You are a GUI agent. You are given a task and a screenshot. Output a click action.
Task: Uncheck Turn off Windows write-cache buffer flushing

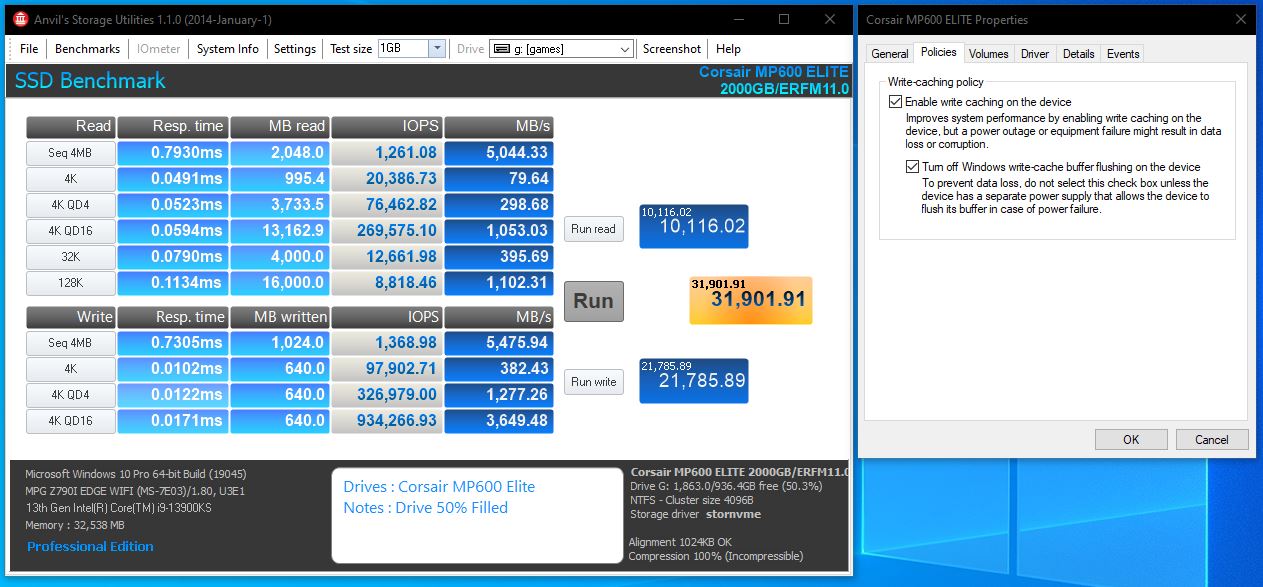pos(912,167)
